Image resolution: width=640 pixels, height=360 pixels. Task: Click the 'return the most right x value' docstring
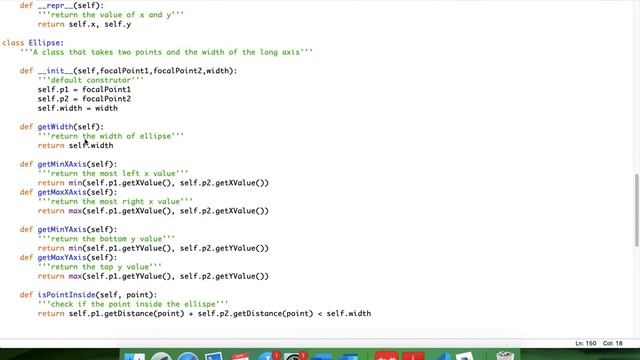[115, 202]
